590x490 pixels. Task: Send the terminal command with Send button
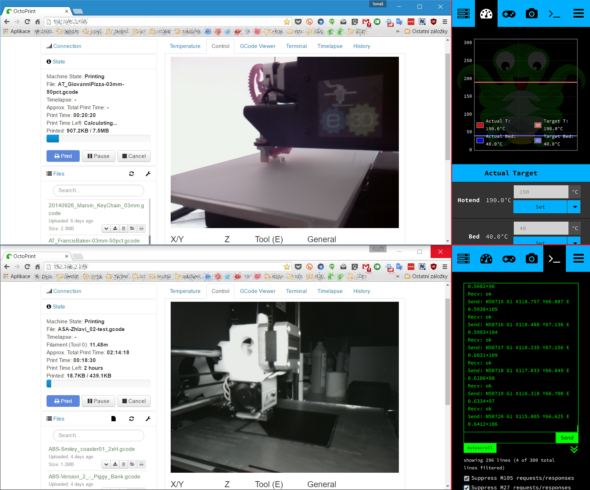pyautogui.click(x=567, y=437)
